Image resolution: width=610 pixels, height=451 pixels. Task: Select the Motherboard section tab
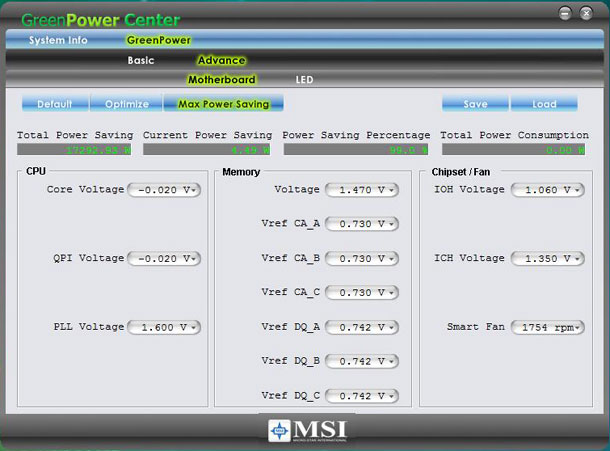click(x=222, y=80)
